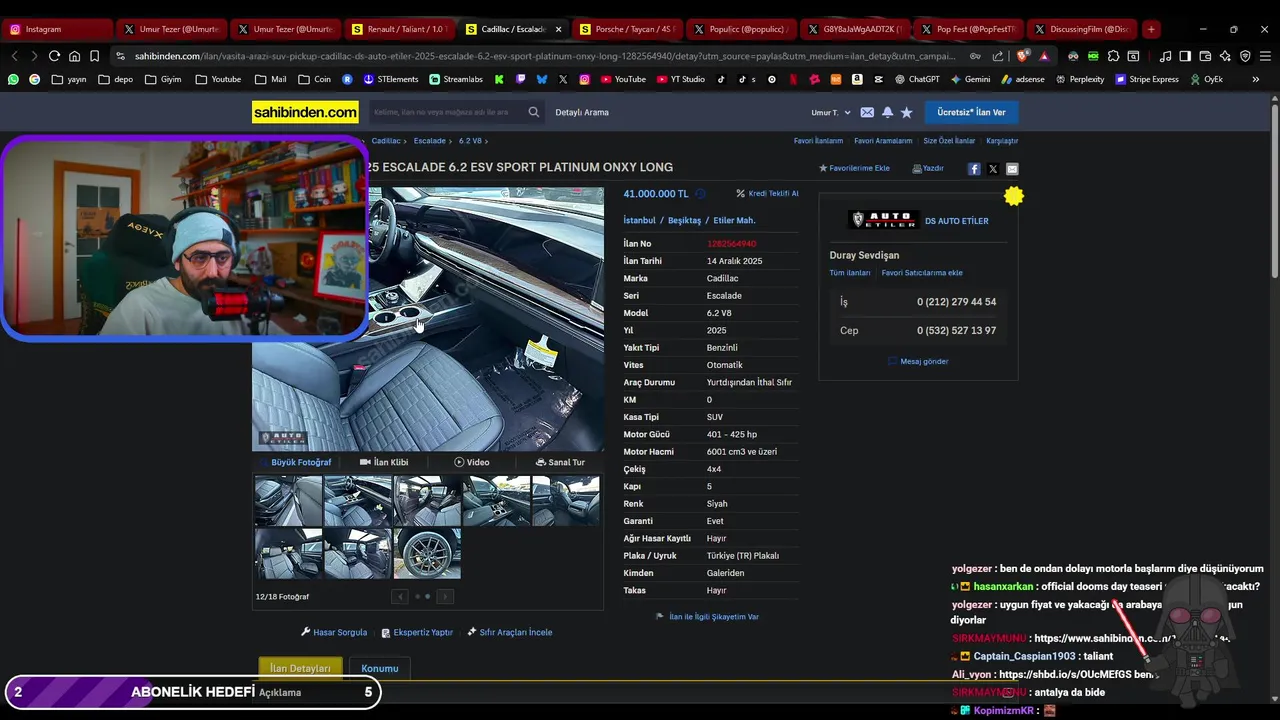Open the notifications bell icon
The height and width of the screenshot is (720, 1280).
(x=887, y=113)
